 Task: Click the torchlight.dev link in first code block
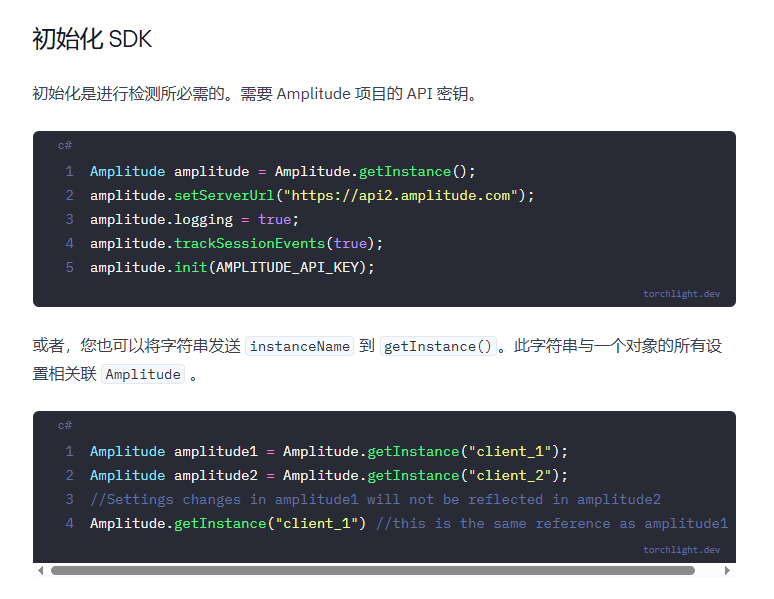[681, 294]
